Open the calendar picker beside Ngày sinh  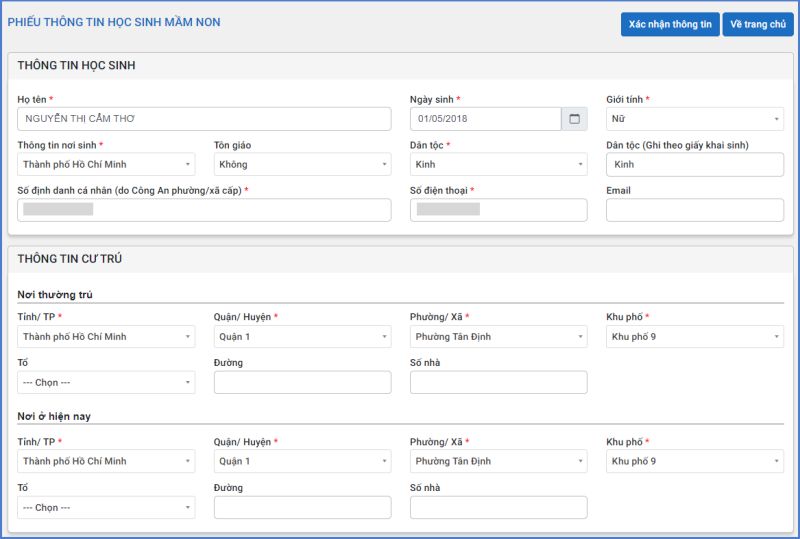[574, 119]
